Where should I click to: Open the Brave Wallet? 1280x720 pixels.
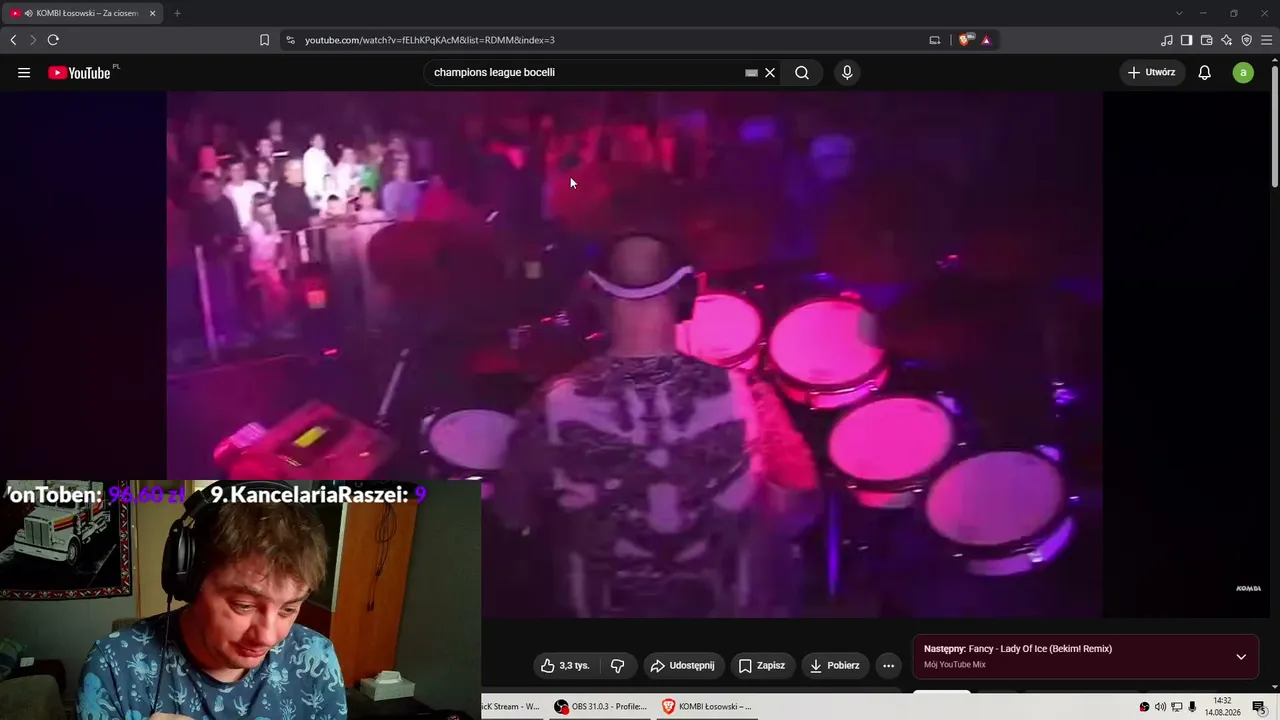pos(1206,40)
